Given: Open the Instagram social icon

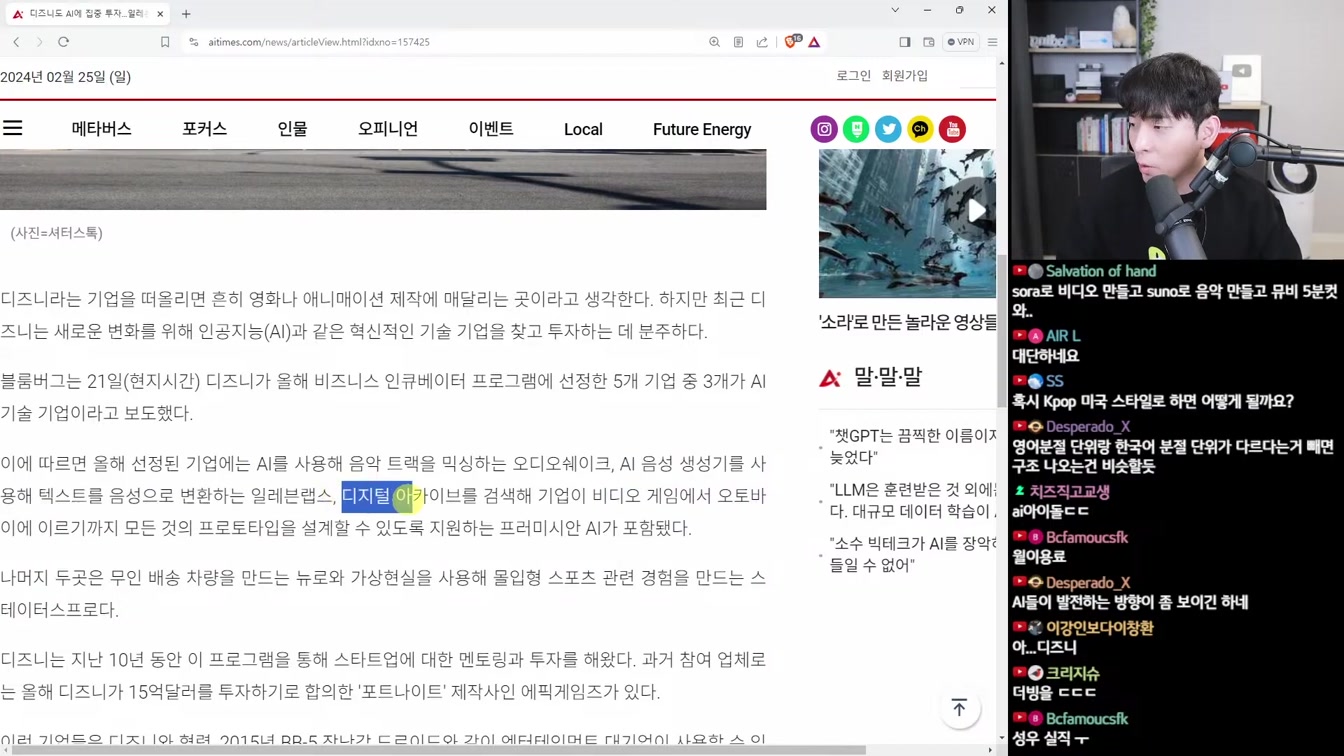Looking at the screenshot, I should click(824, 129).
